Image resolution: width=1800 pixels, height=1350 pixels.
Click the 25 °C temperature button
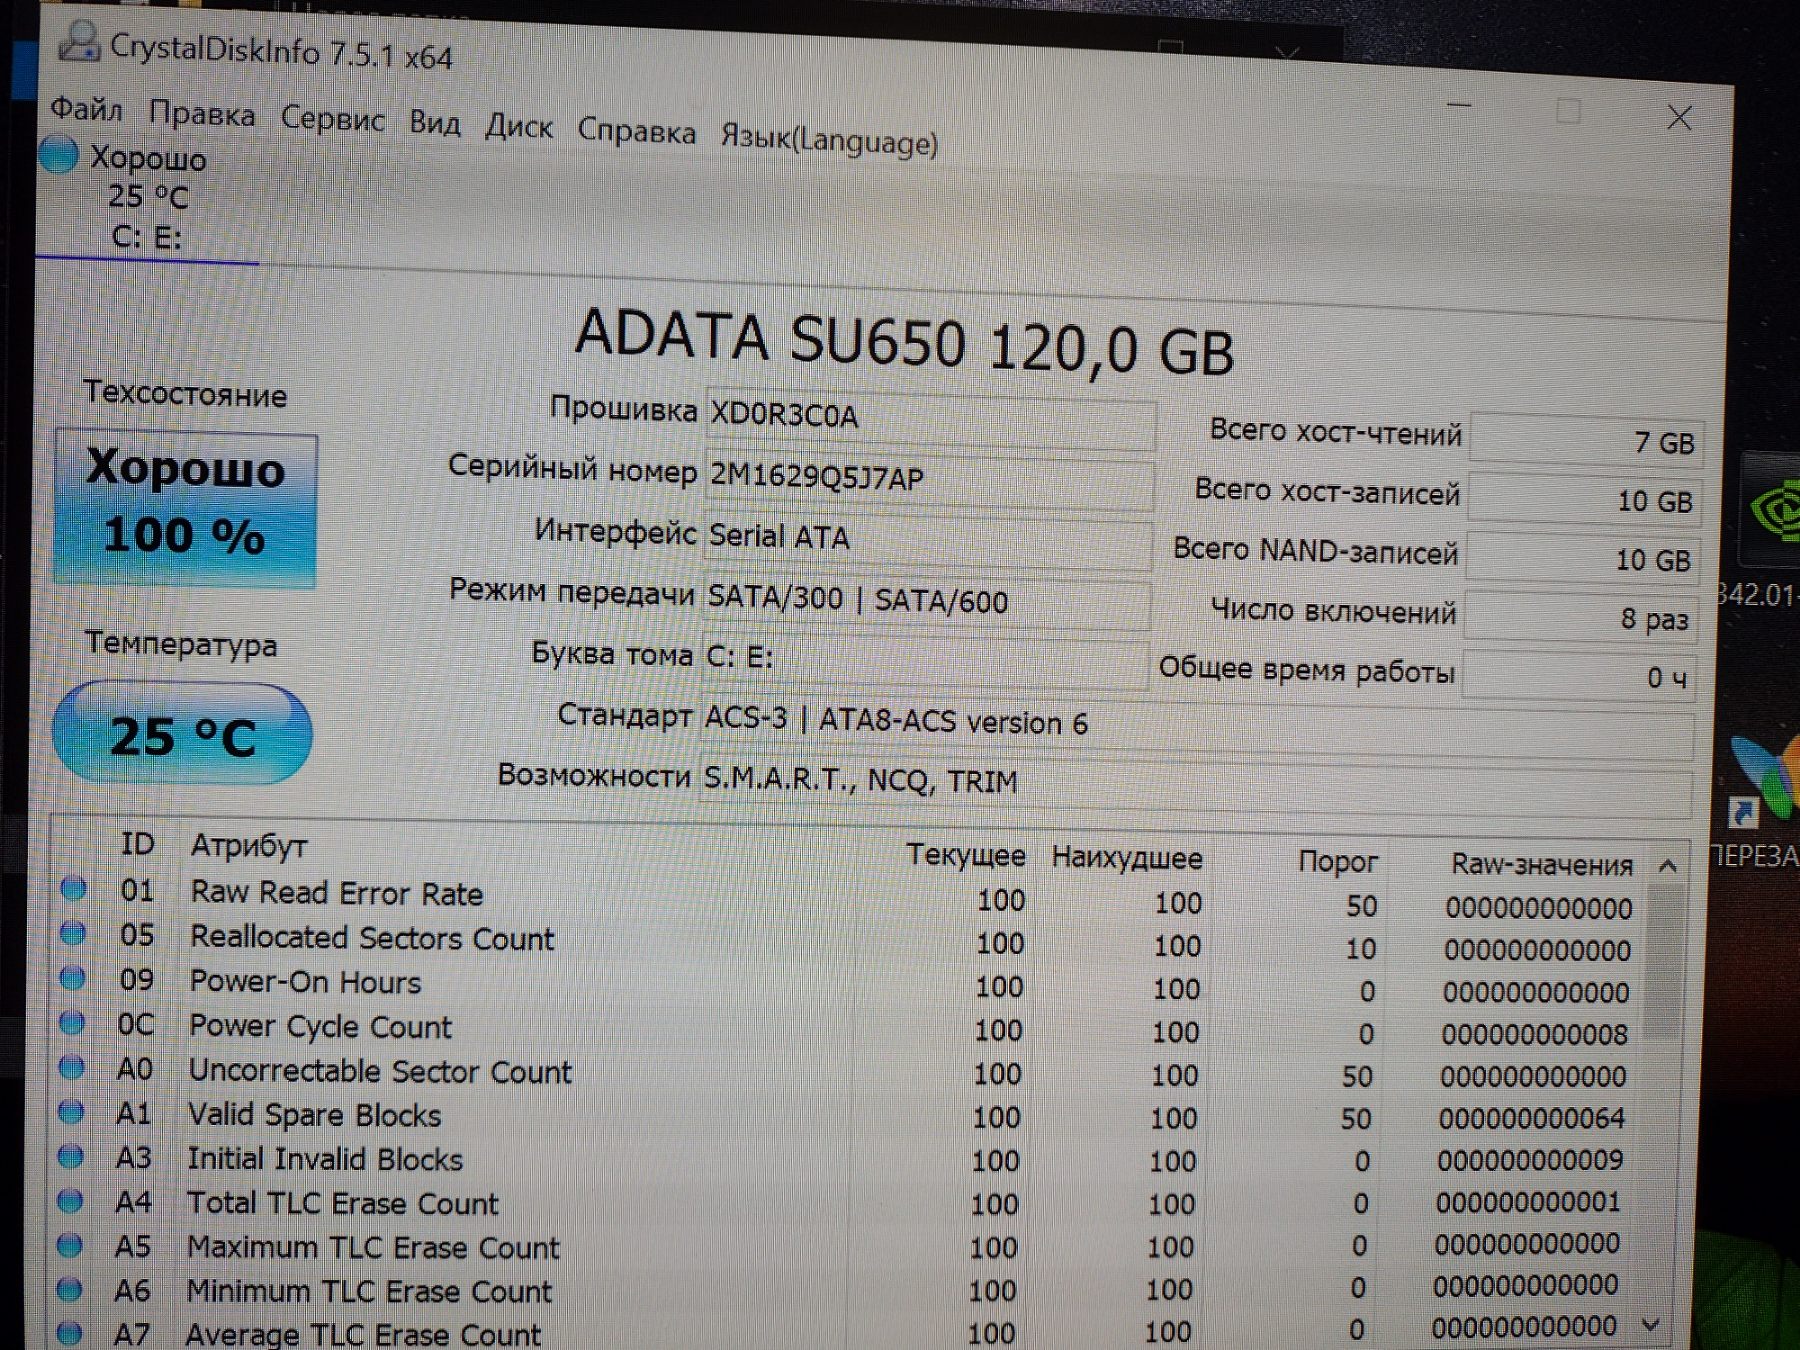182,734
